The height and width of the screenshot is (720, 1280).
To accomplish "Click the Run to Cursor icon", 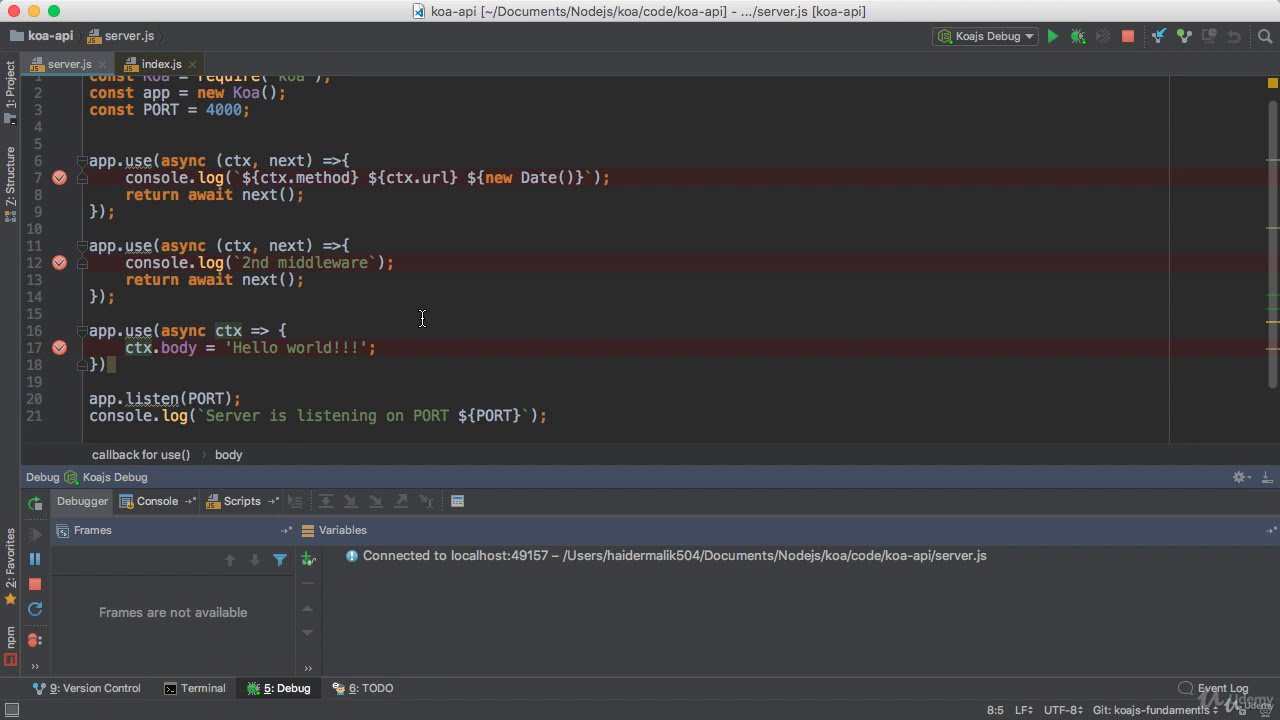I will point(426,501).
